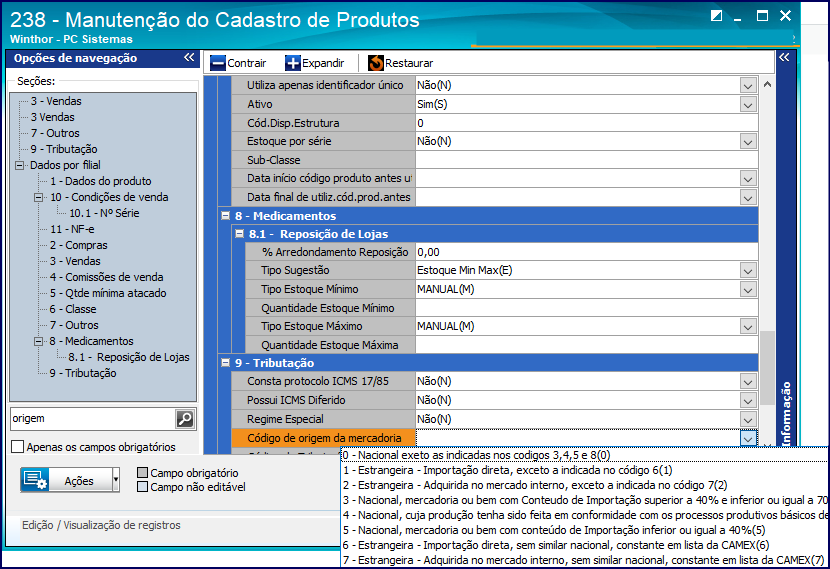830x569 pixels.
Task: Collapse 8 - Medicamentos tree node
Action: click(x=39, y=341)
